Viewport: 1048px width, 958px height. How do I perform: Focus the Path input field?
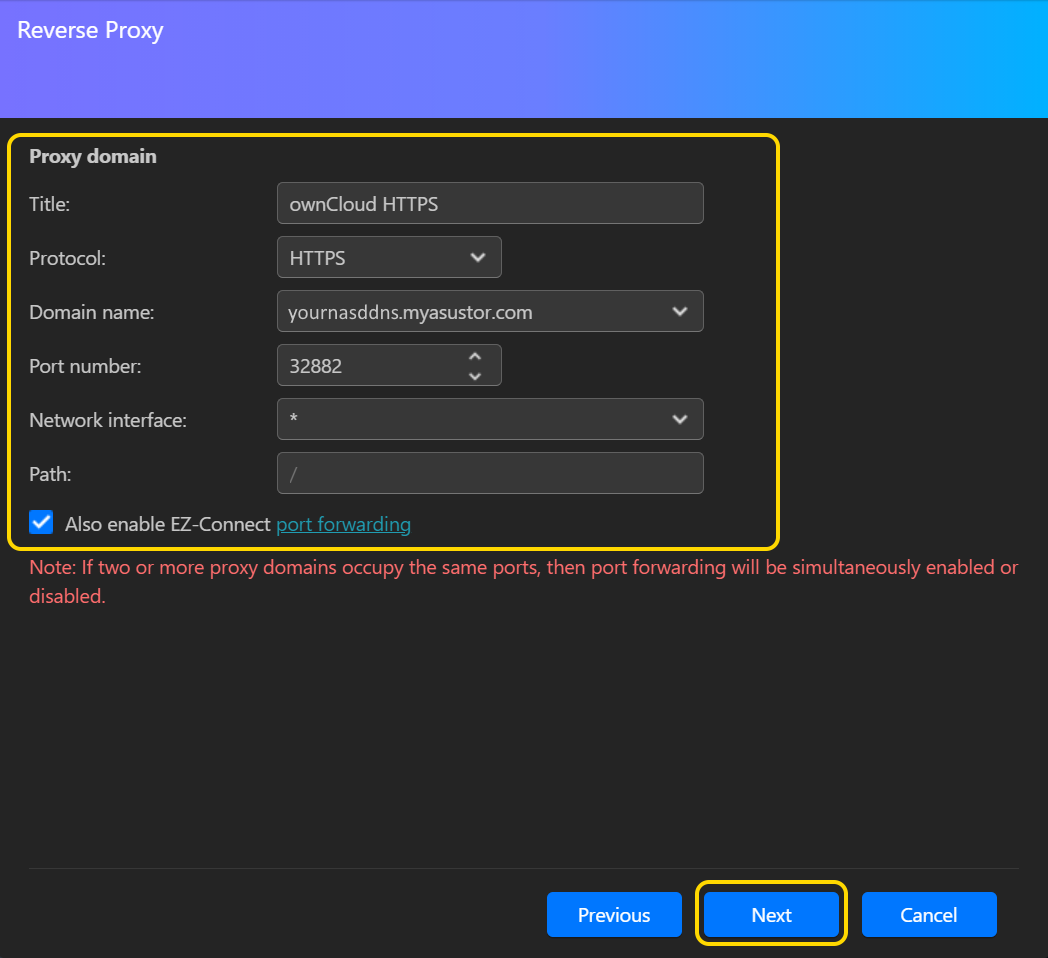[490, 473]
